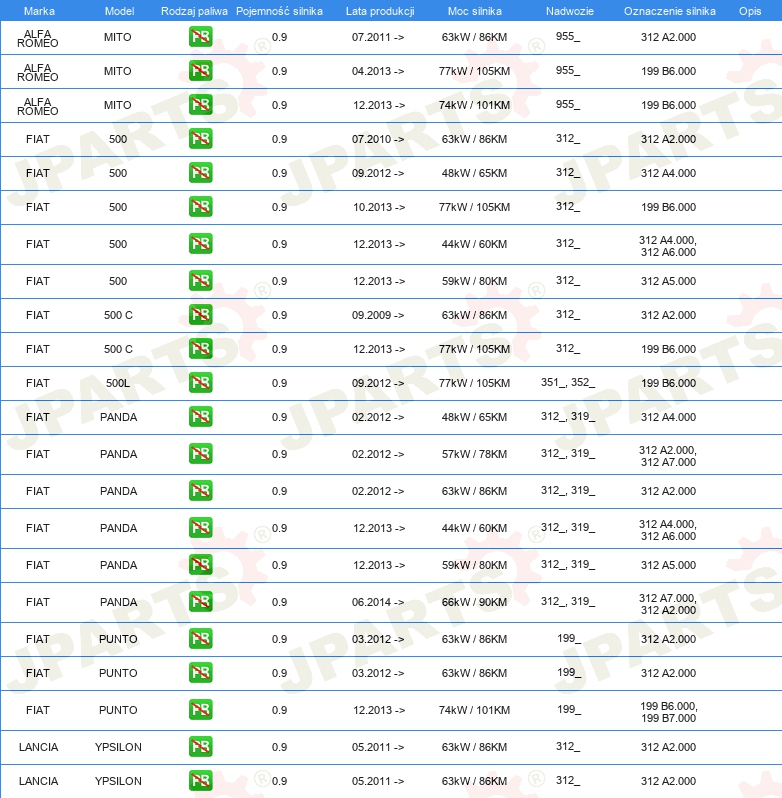Click fuel icon in MITO 07.2011 row

point(200,37)
